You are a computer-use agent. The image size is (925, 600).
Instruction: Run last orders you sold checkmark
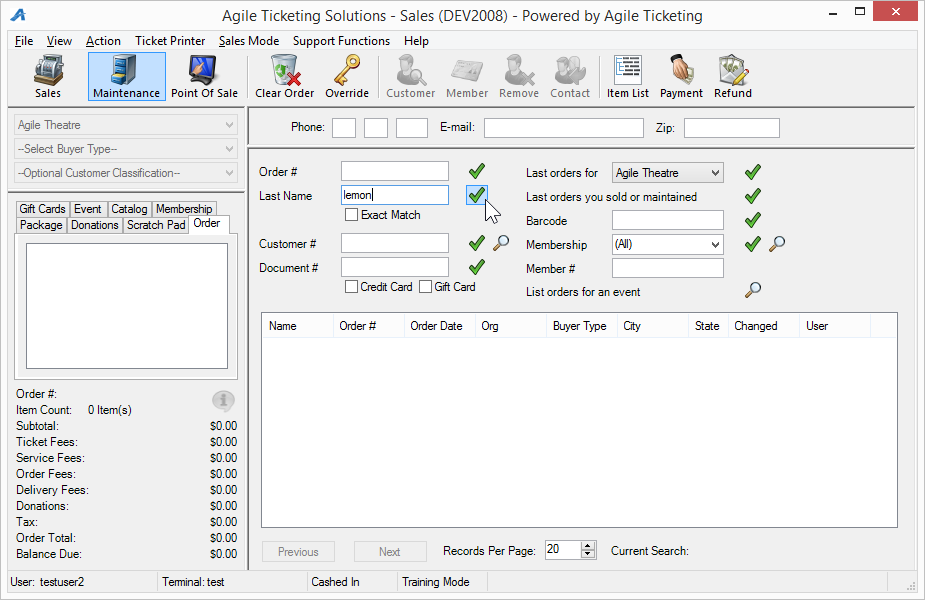click(x=753, y=196)
